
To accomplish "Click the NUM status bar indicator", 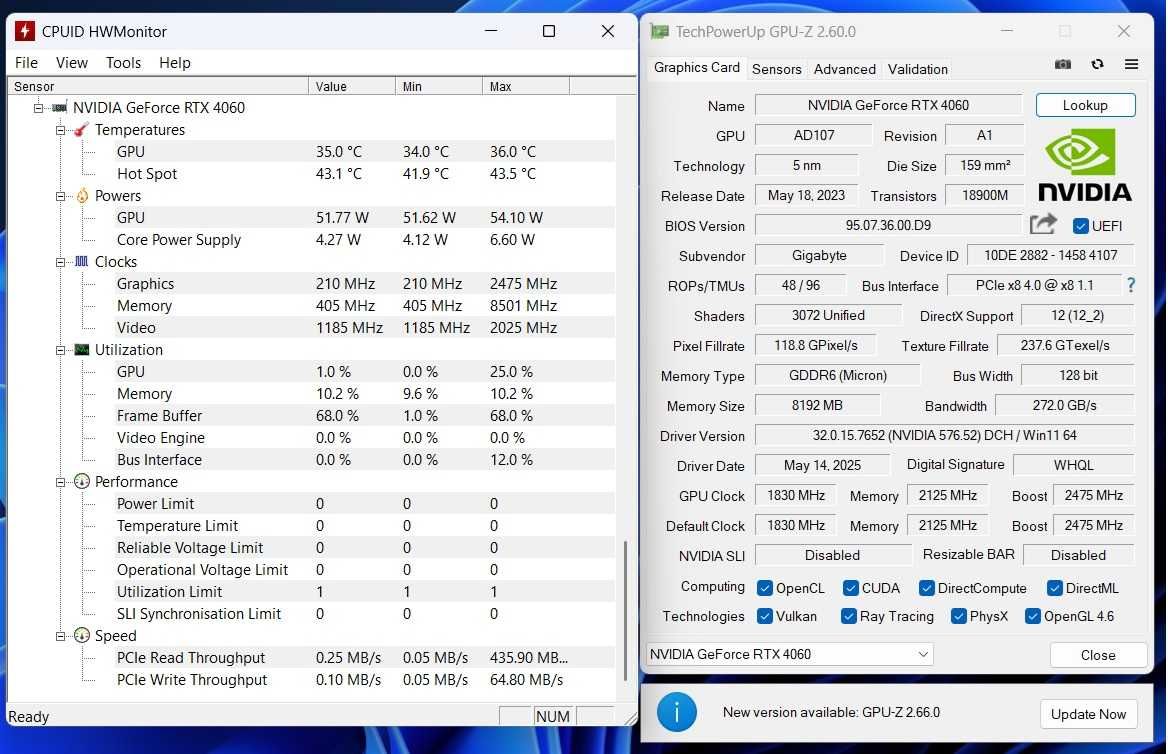I will (x=553, y=716).
